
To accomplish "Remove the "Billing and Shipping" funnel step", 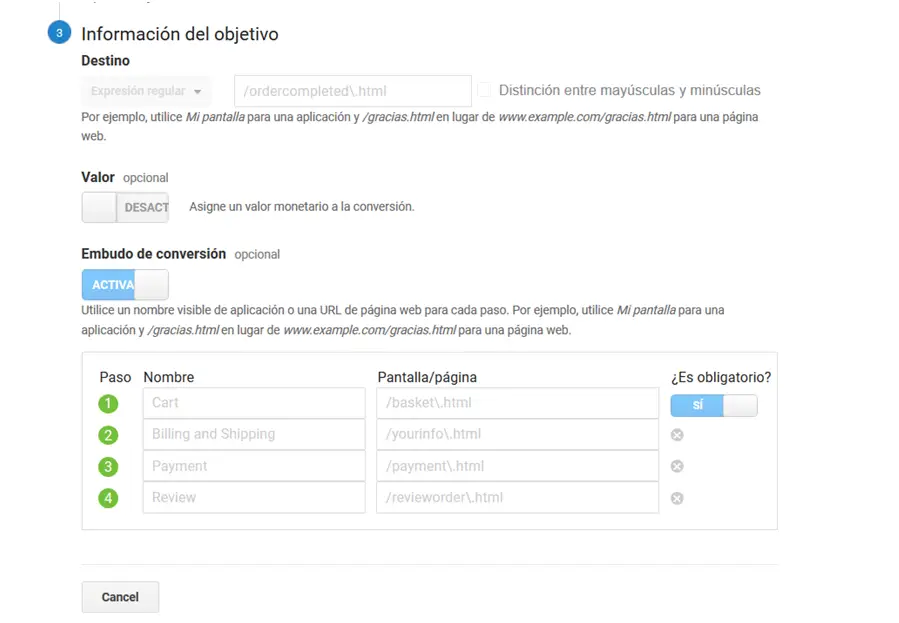I will (677, 434).
